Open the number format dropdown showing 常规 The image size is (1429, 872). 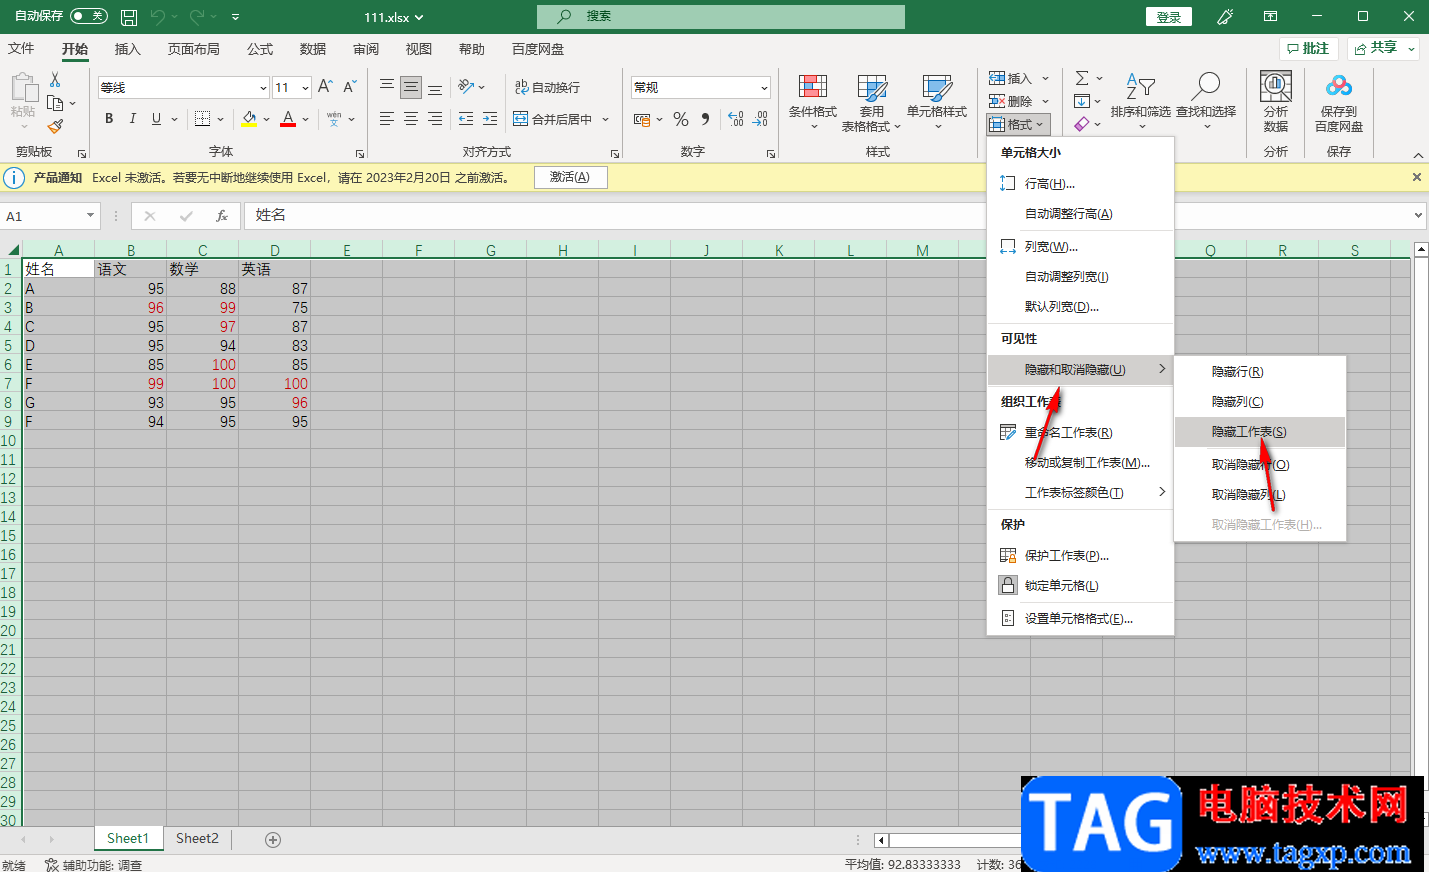764,88
